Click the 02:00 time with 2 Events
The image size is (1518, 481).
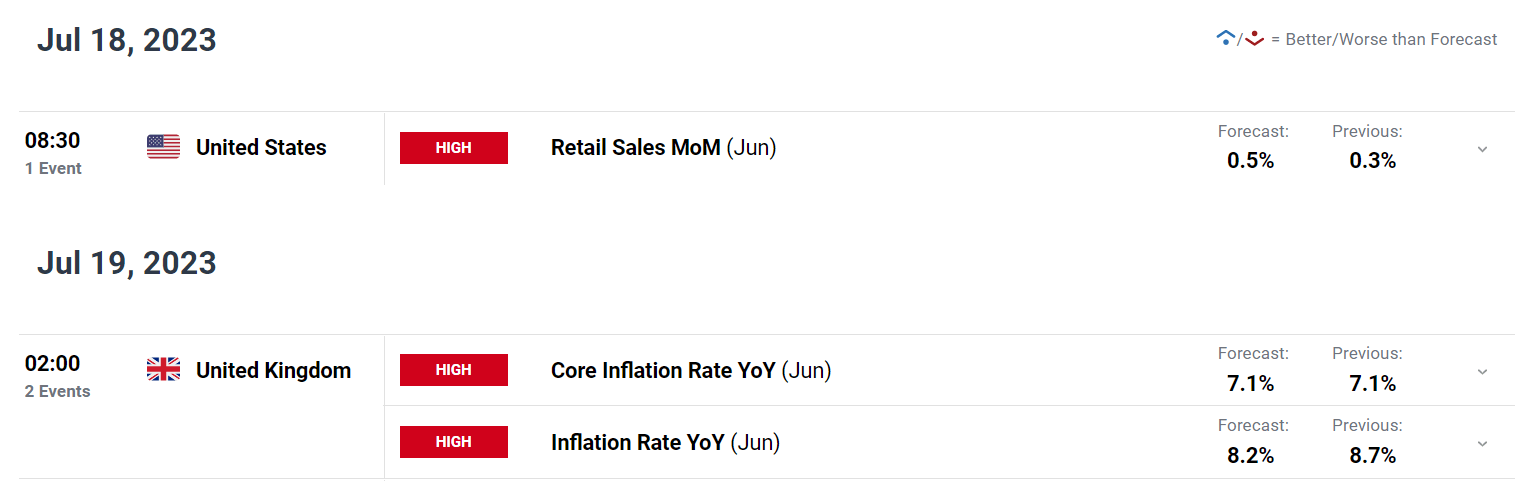[57, 376]
